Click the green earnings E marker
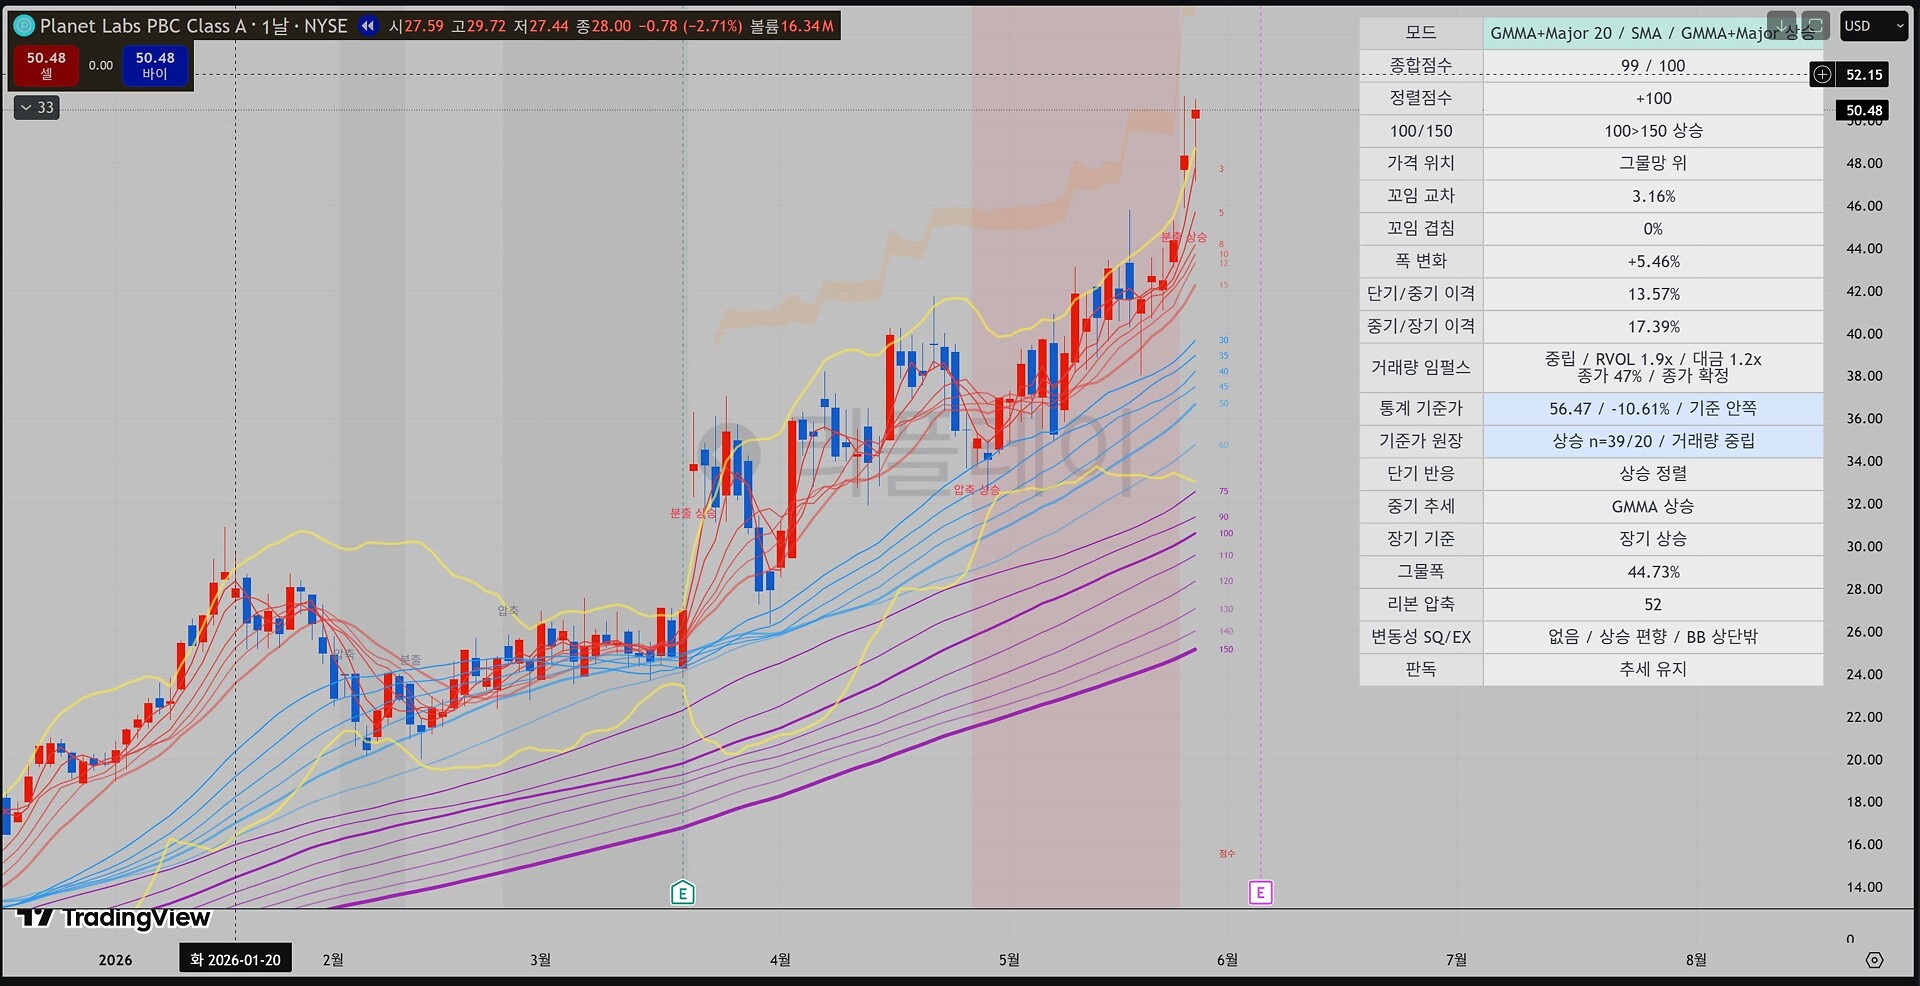Image resolution: width=1920 pixels, height=986 pixels. tap(682, 893)
